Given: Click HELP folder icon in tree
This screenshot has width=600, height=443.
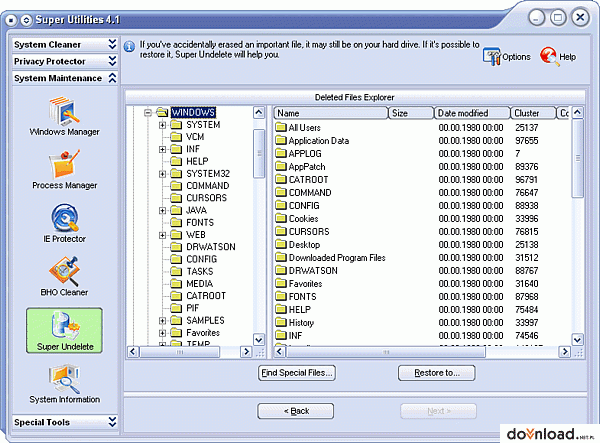Looking at the screenshot, I should [x=176, y=161].
